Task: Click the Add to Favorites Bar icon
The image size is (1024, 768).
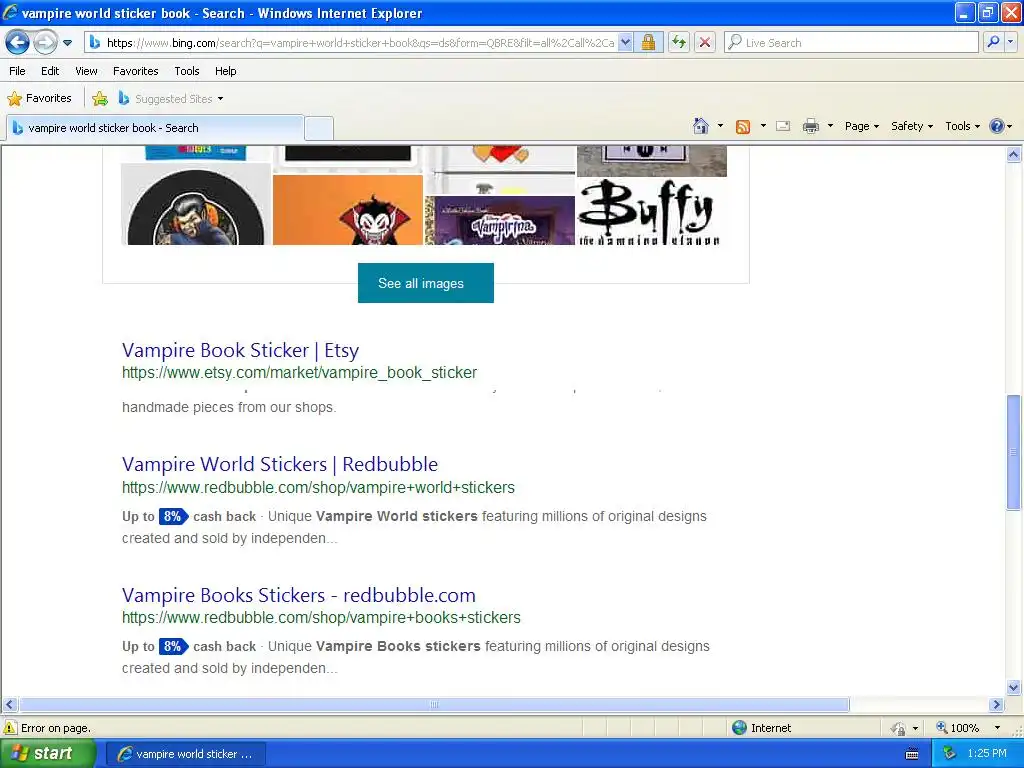Action: (100, 99)
